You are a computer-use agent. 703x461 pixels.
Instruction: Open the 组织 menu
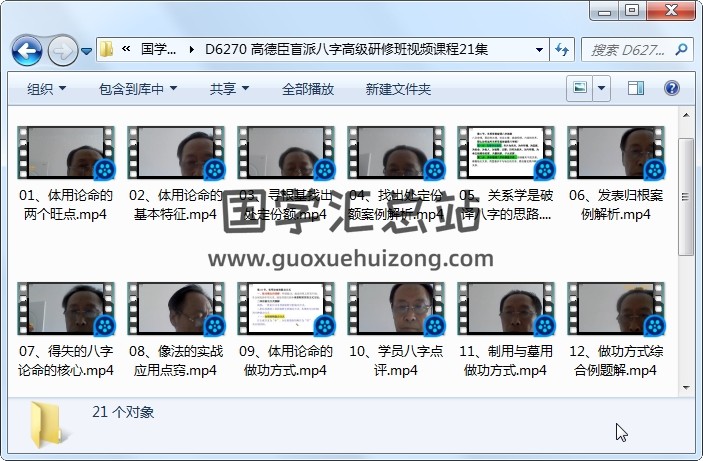(x=46, y=89)
